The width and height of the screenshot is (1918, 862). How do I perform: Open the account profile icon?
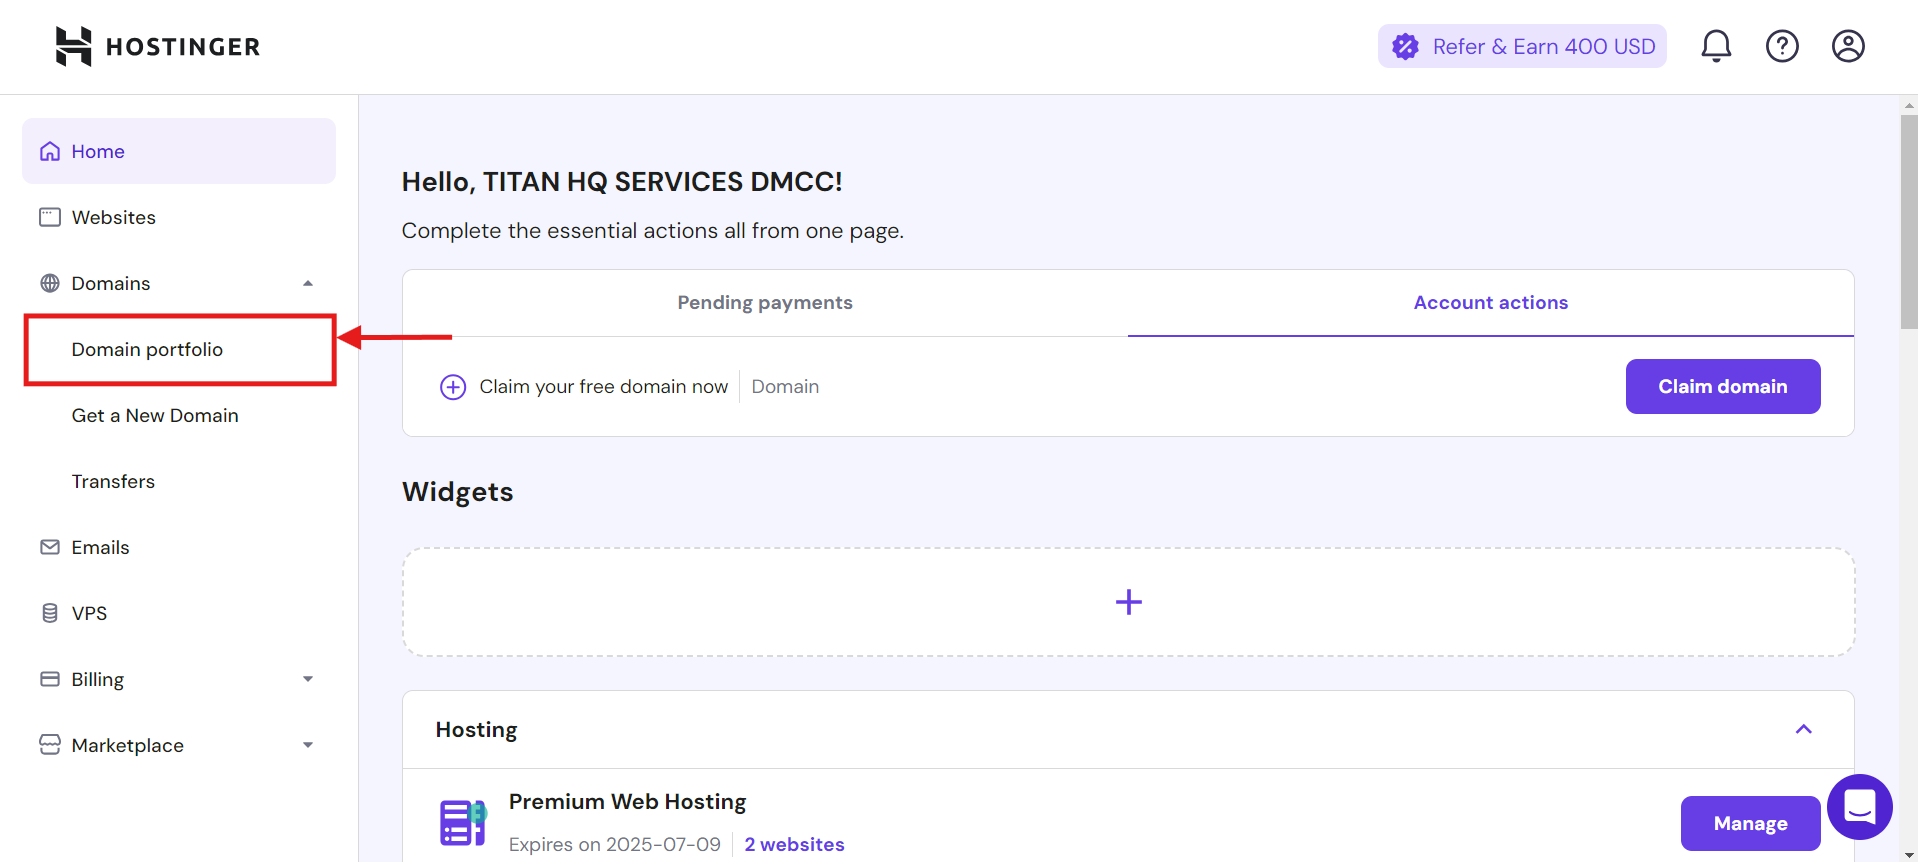(1848, 46)
